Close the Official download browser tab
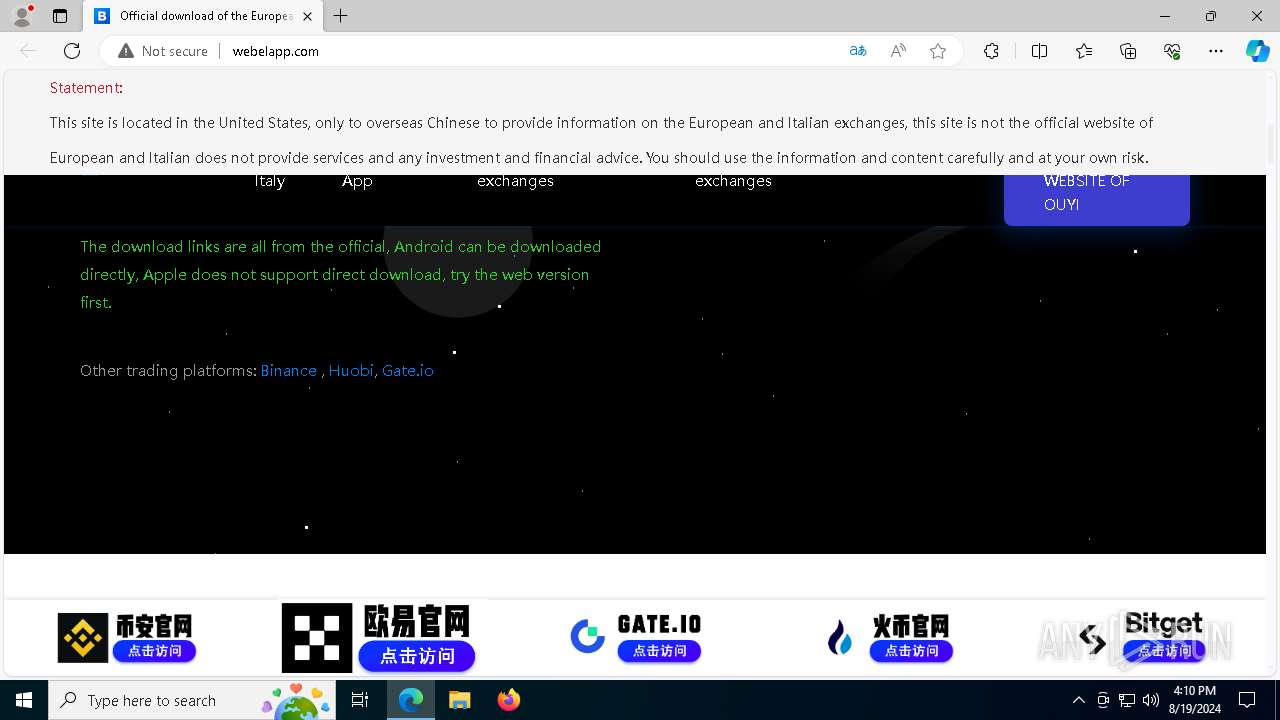This screenshot has width=1280, height=720. click(x=307, y=16)
